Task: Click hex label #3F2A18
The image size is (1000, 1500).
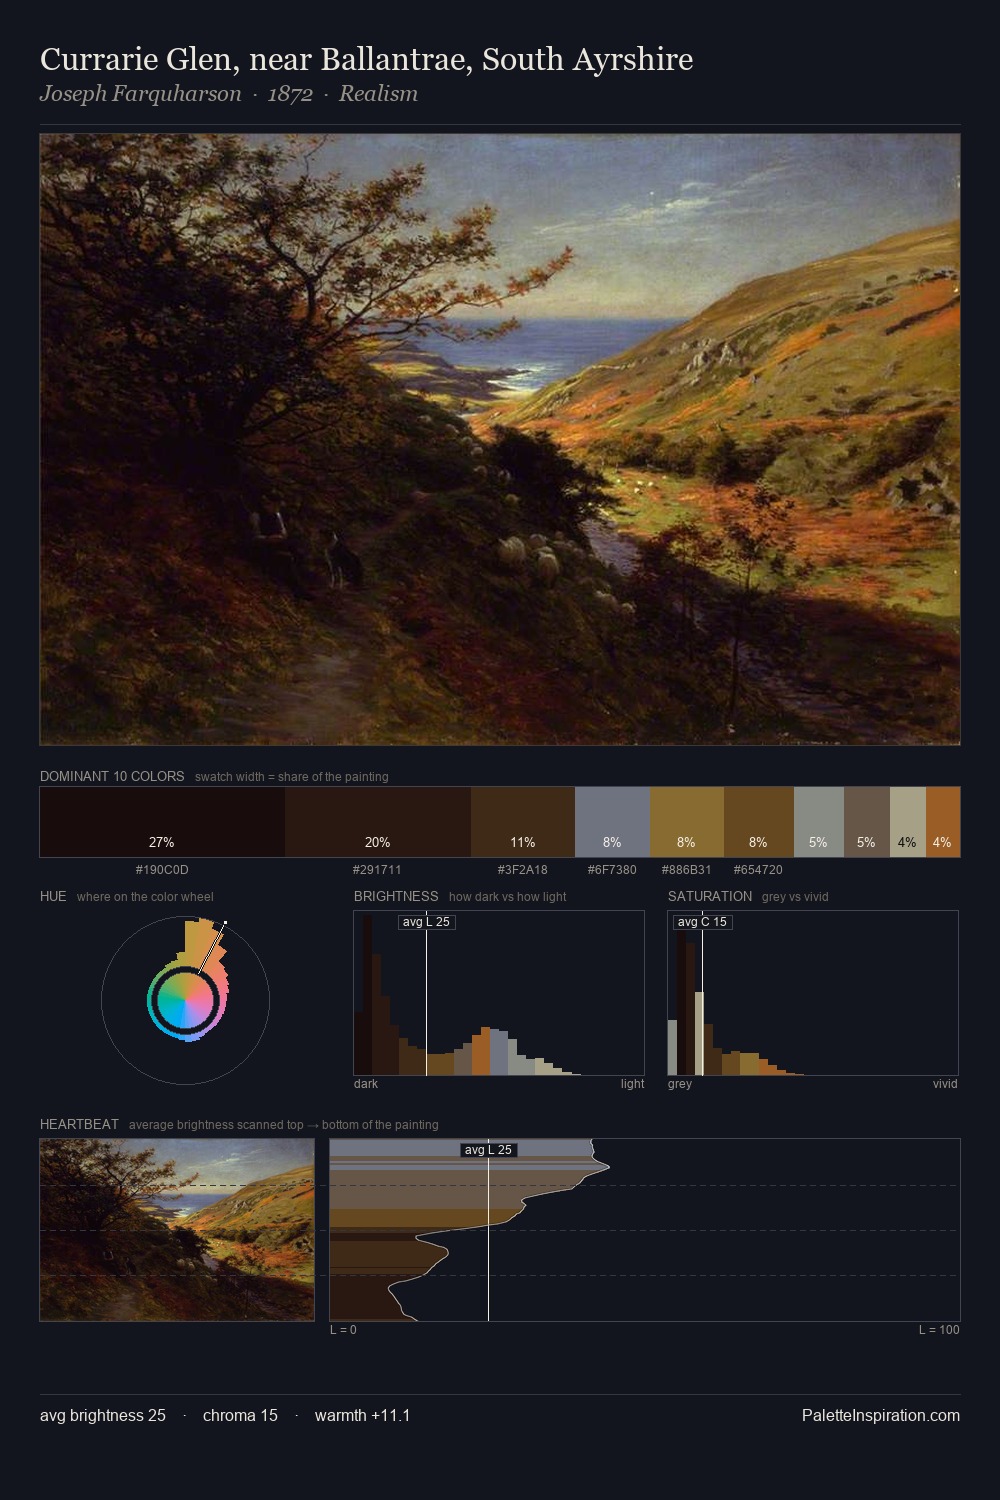Action: [x=522, y=870]
